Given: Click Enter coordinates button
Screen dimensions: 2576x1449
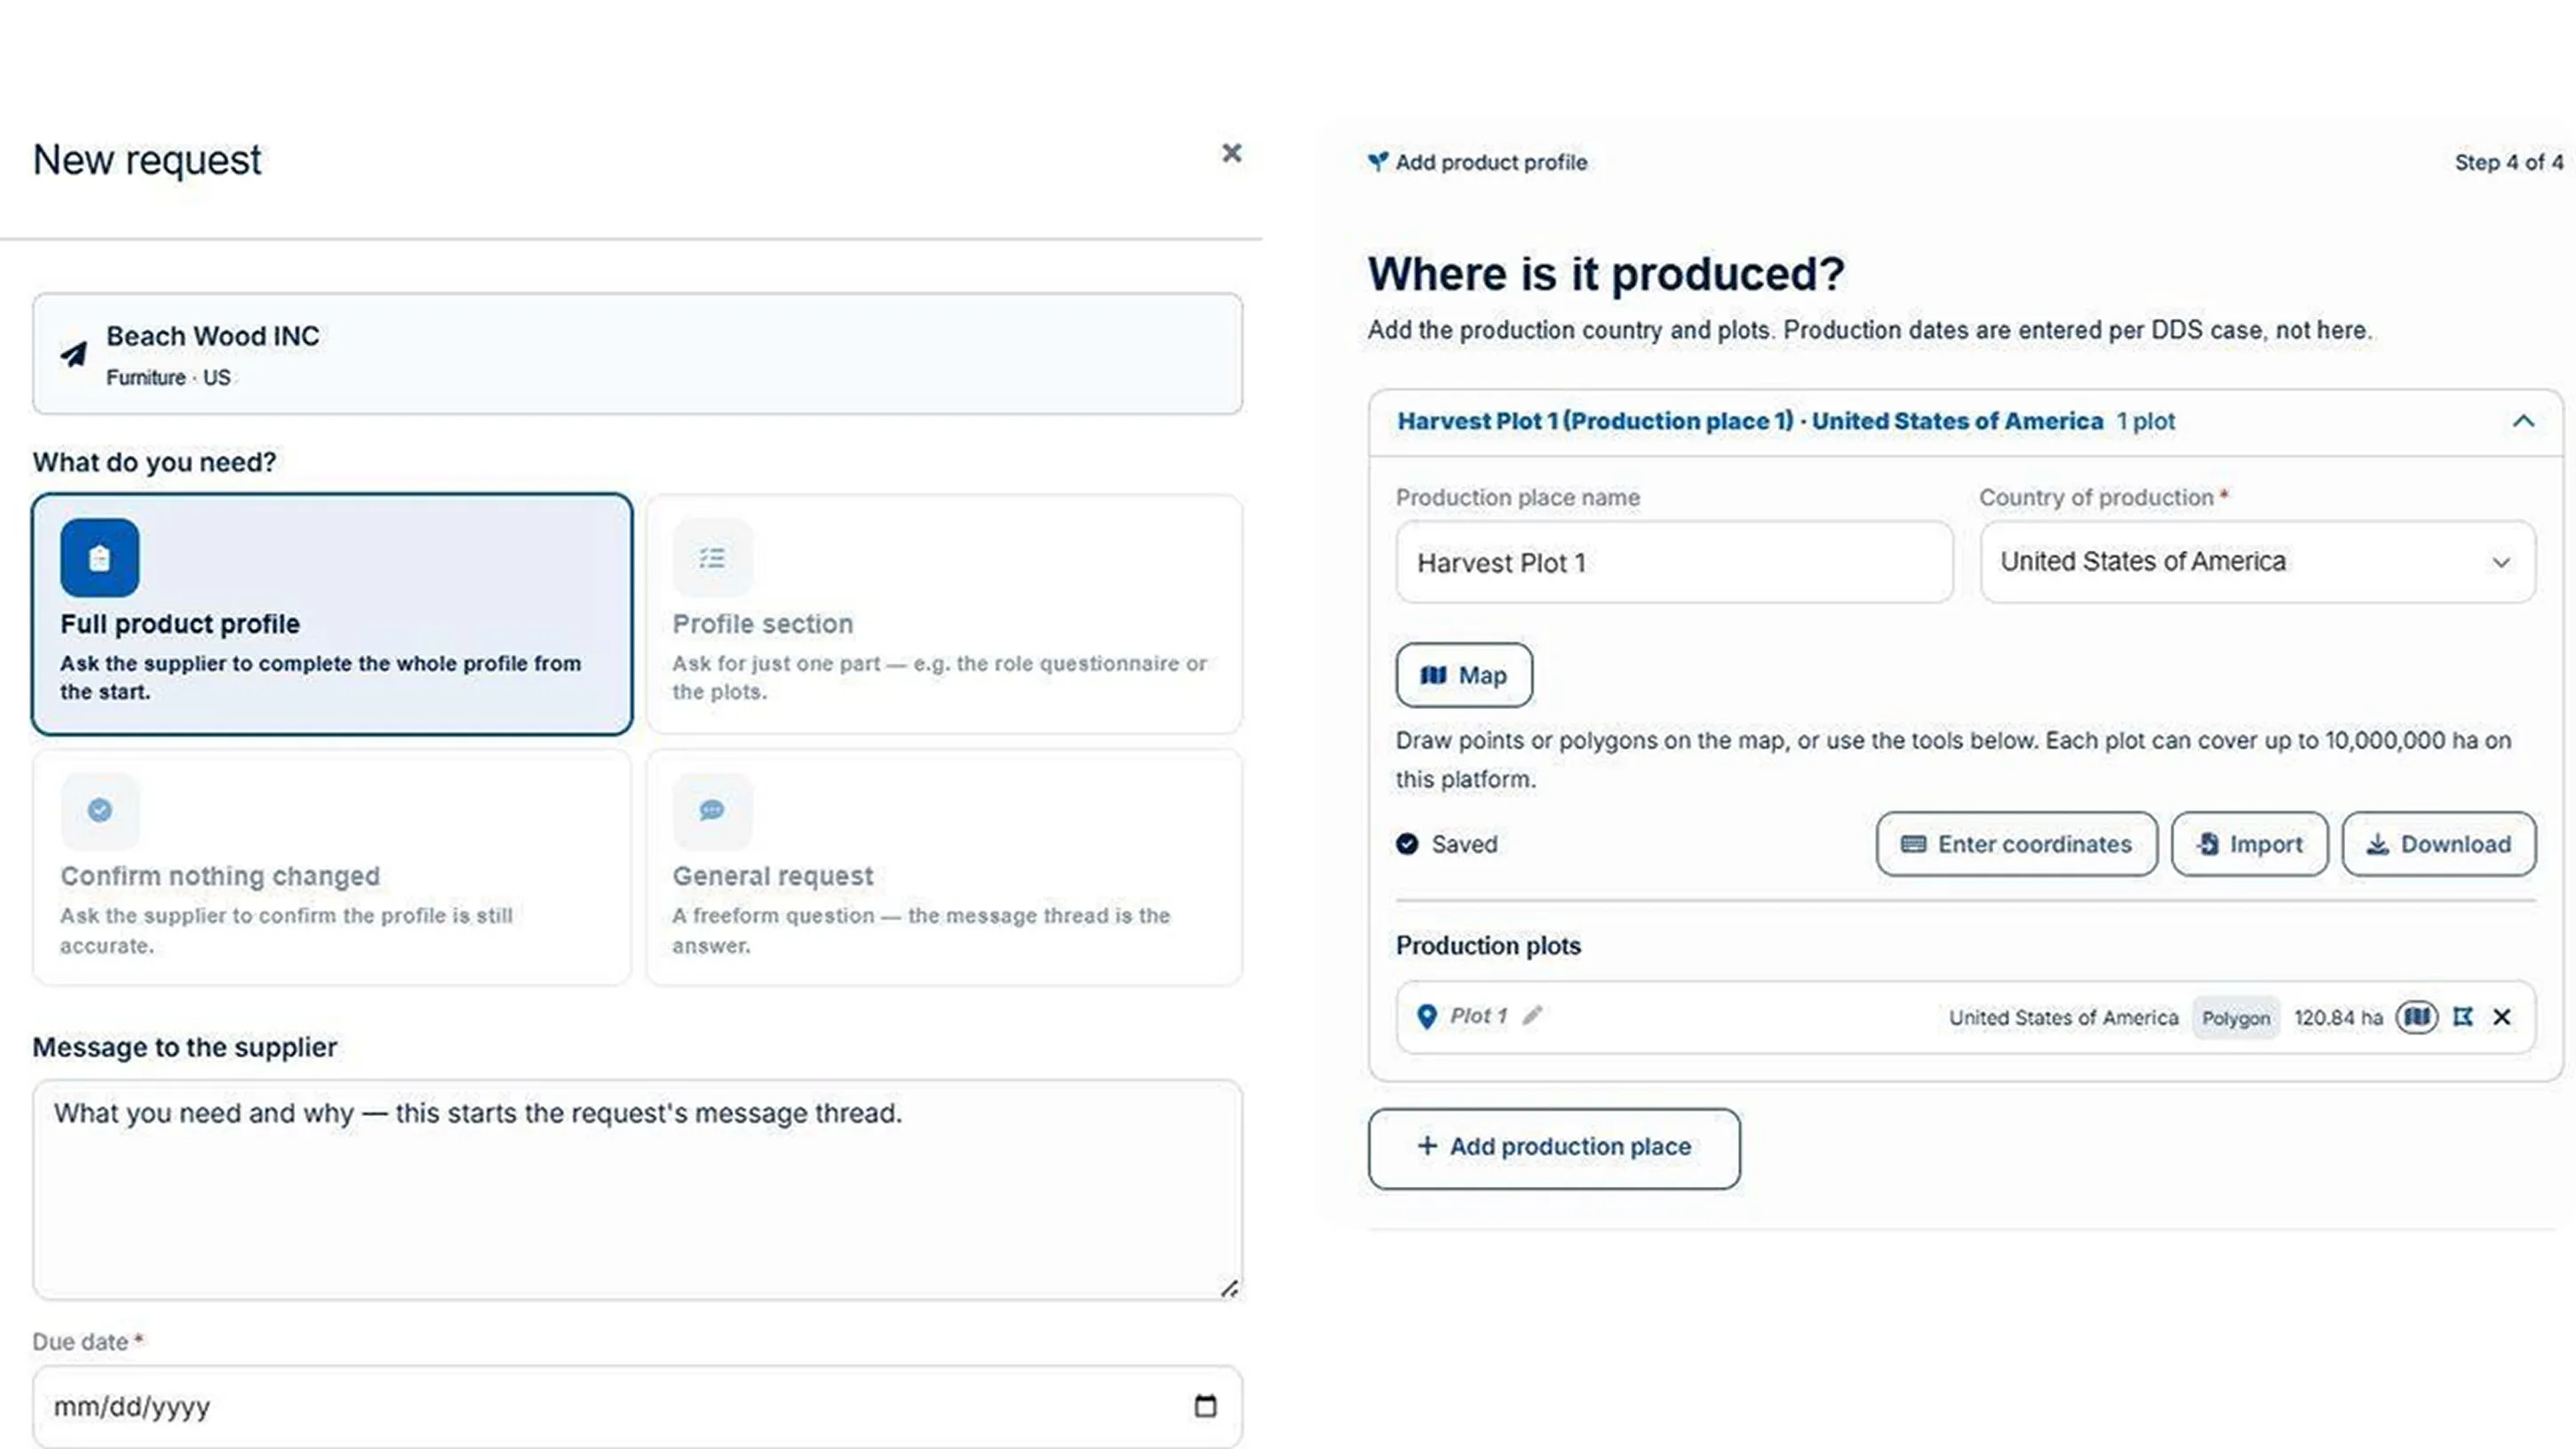Looking at the screenshot, I should coord(2016,844).
